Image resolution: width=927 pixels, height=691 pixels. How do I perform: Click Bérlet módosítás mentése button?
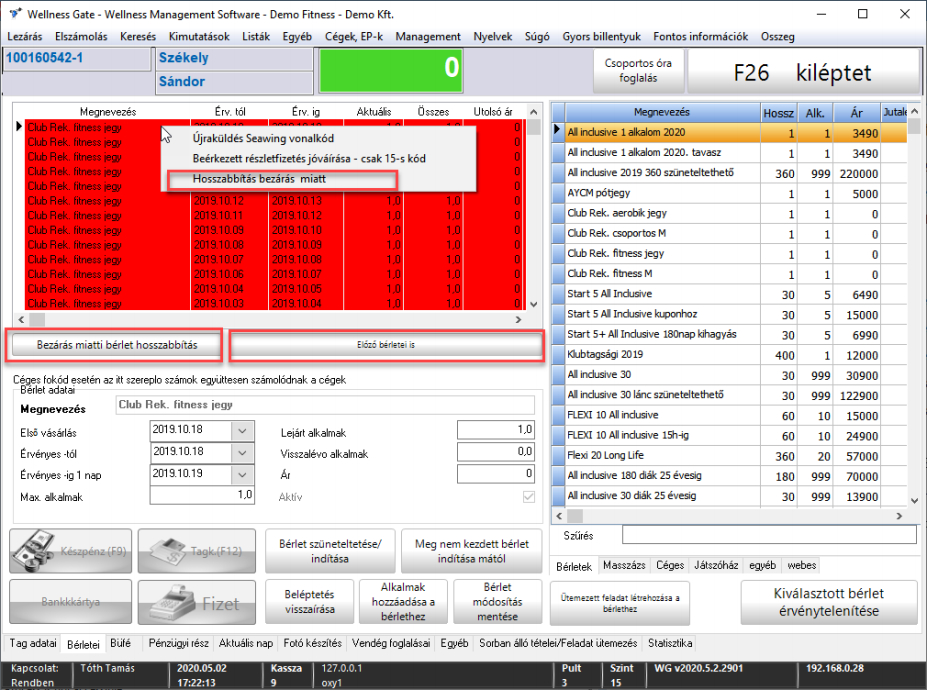498,602
